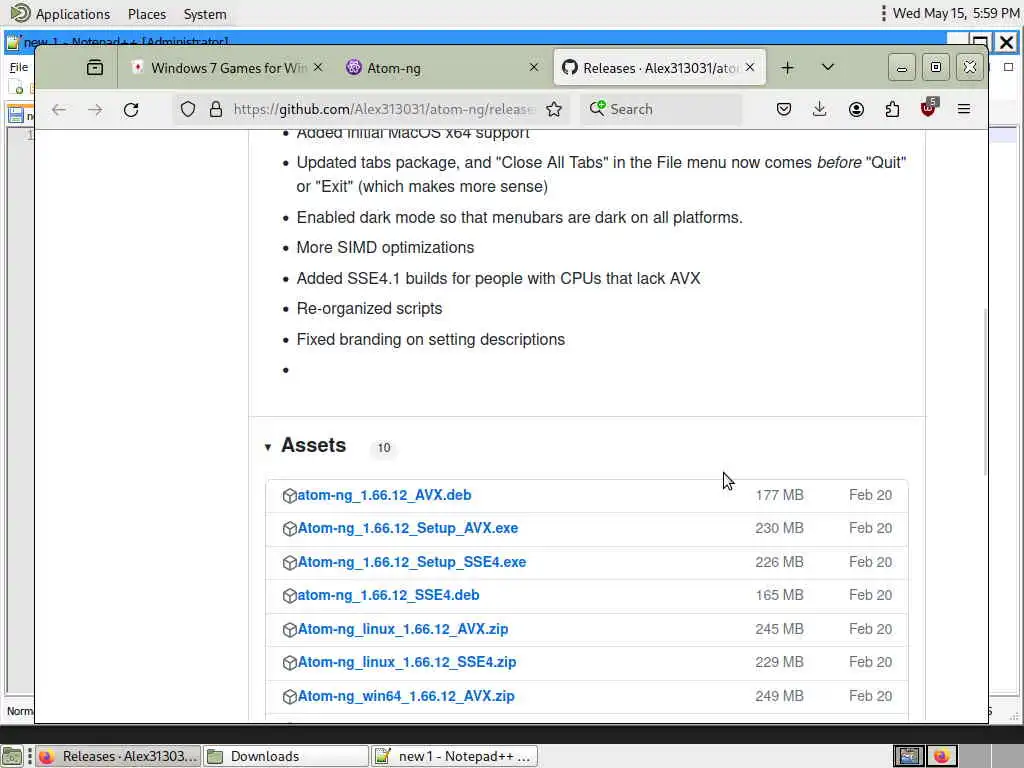The height and width of the screenshot is (768, 1024).
Task: Close the Atom-ng tab
Action: pyautogui.click(x=534, y=67)
